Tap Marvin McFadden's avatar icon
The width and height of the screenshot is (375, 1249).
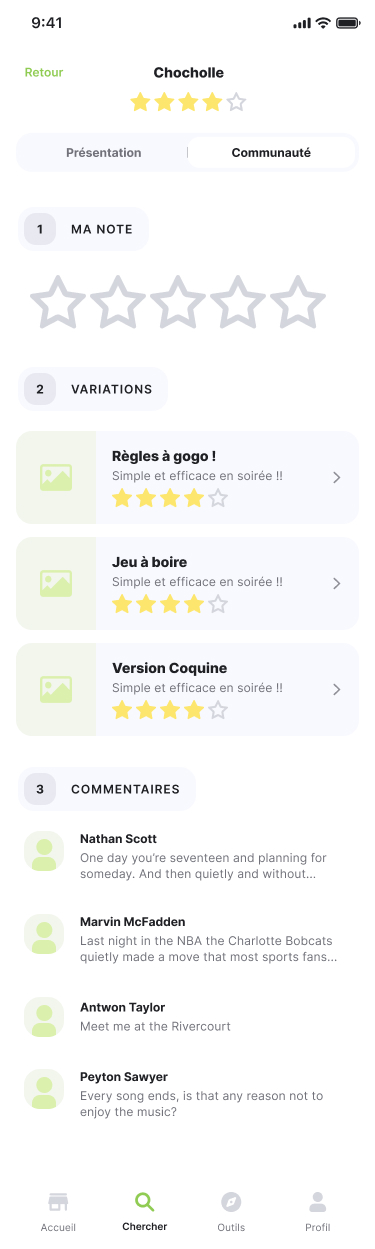[44, 933]
